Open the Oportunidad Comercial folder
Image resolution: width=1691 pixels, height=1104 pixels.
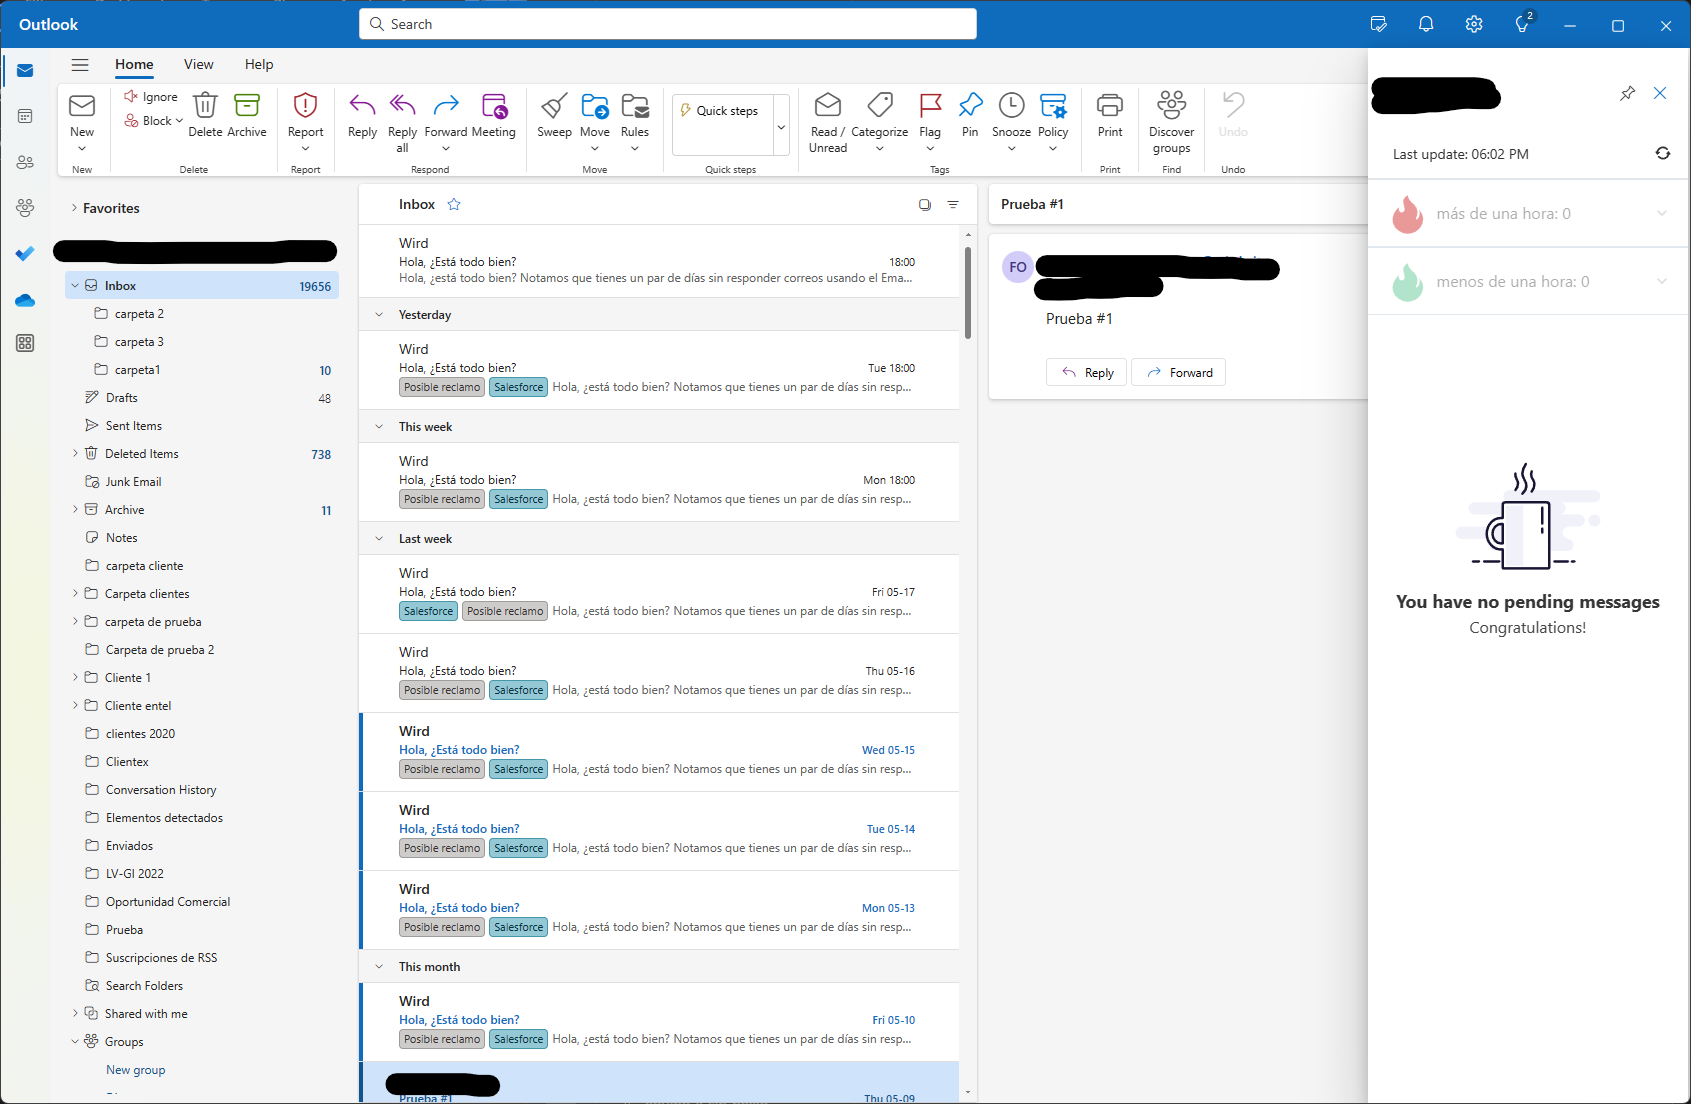coord(202,901)
